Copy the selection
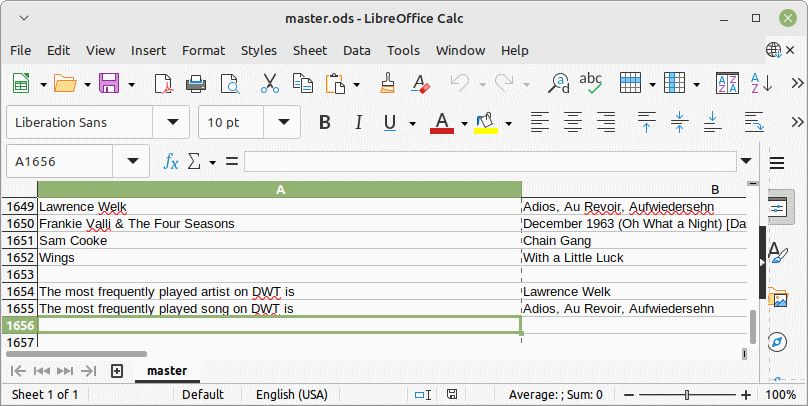808x406 pixels. 302,83
